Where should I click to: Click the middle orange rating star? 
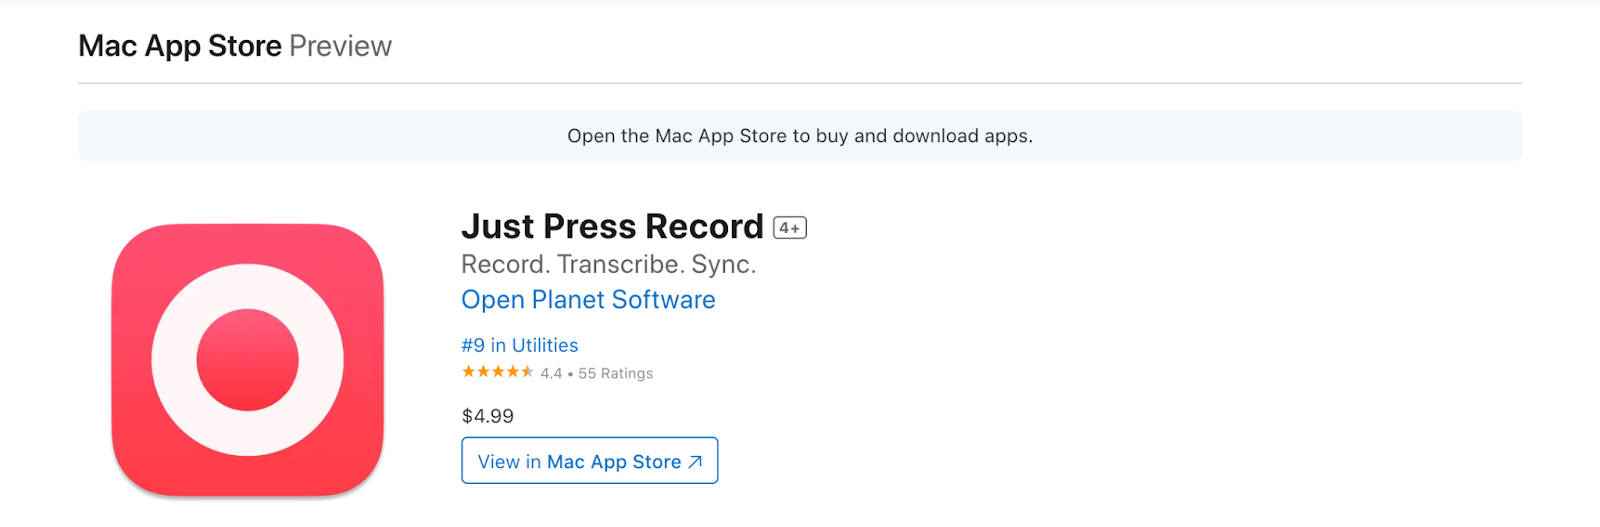[498, 372]
